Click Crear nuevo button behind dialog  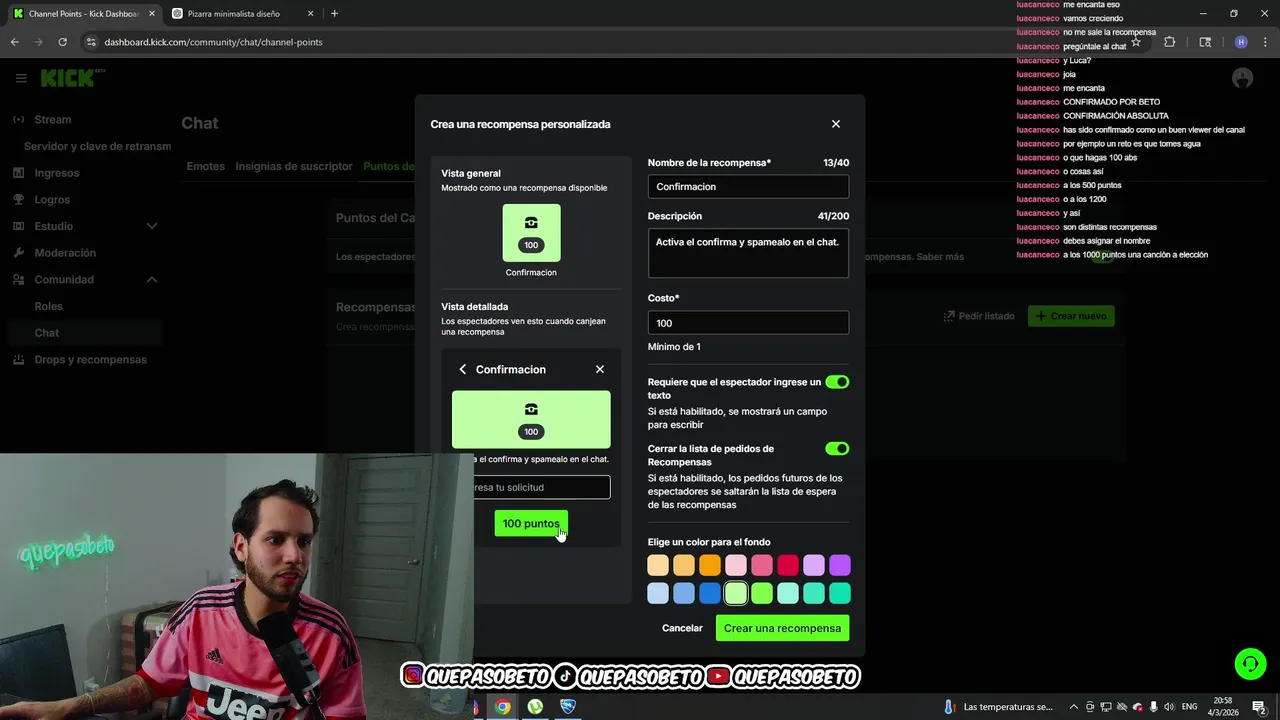[1071, 316]
